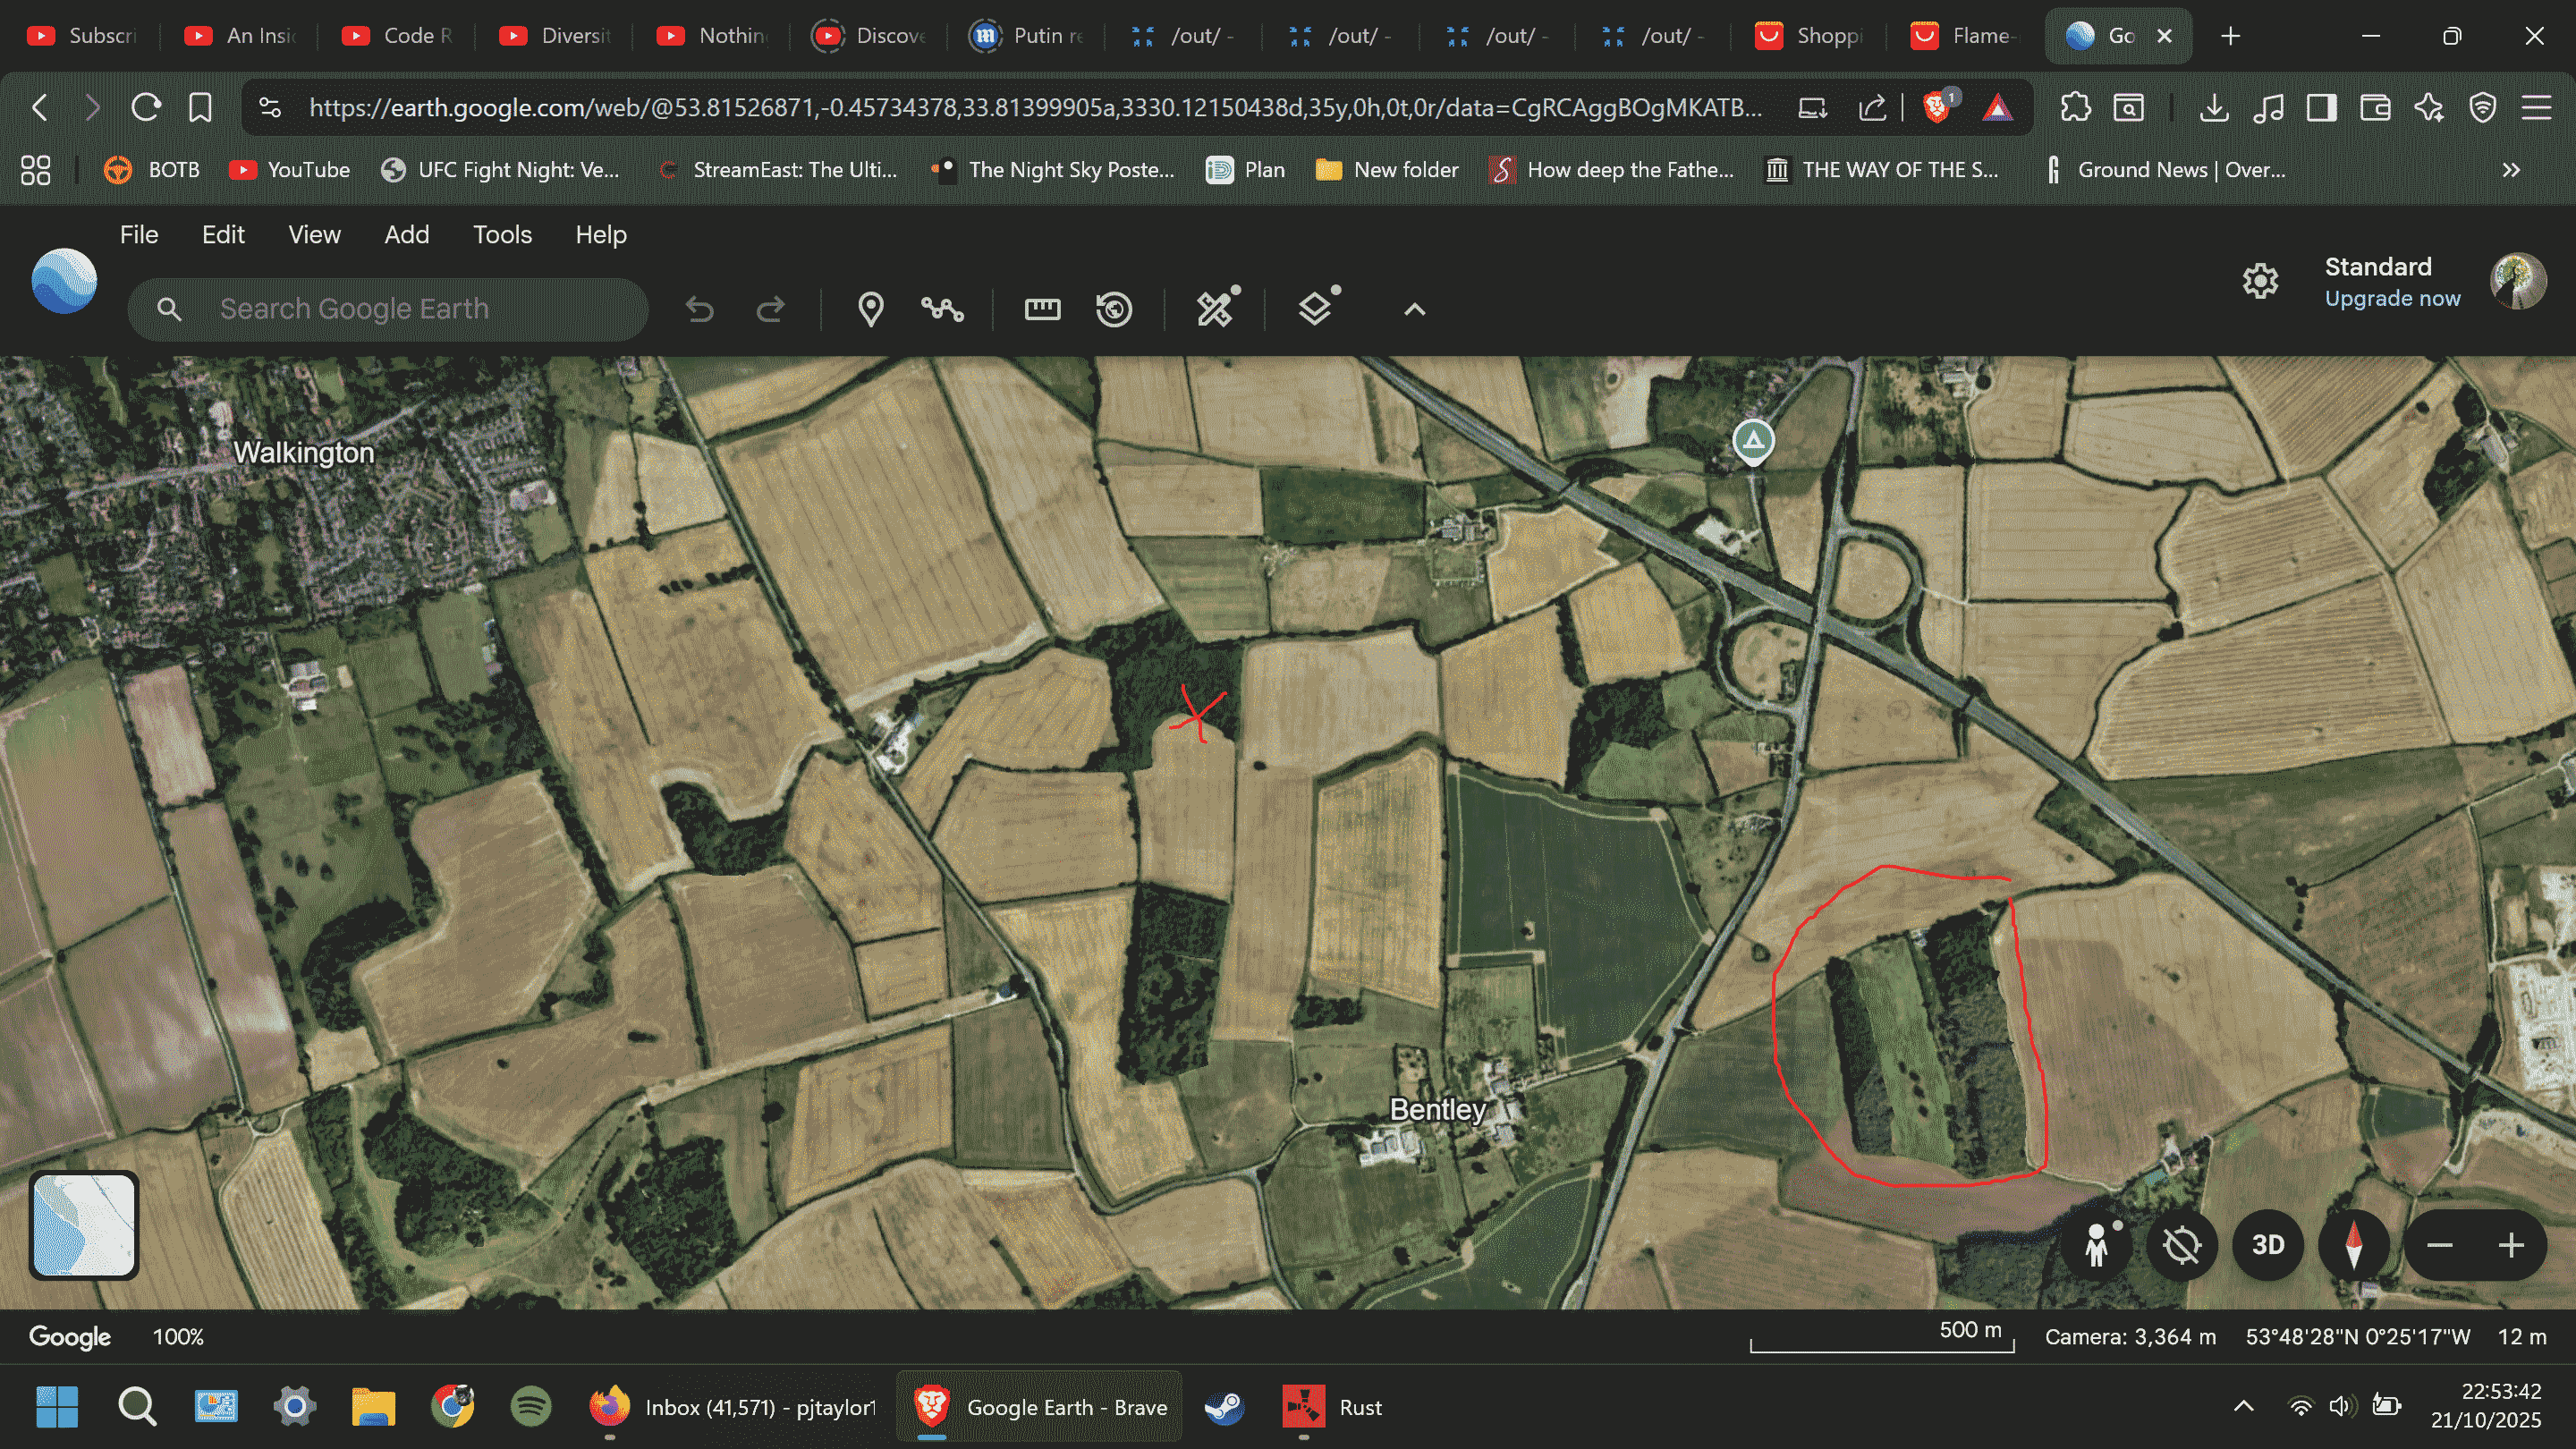Click the satellite data layers icon

click(x=1216, y=308)
